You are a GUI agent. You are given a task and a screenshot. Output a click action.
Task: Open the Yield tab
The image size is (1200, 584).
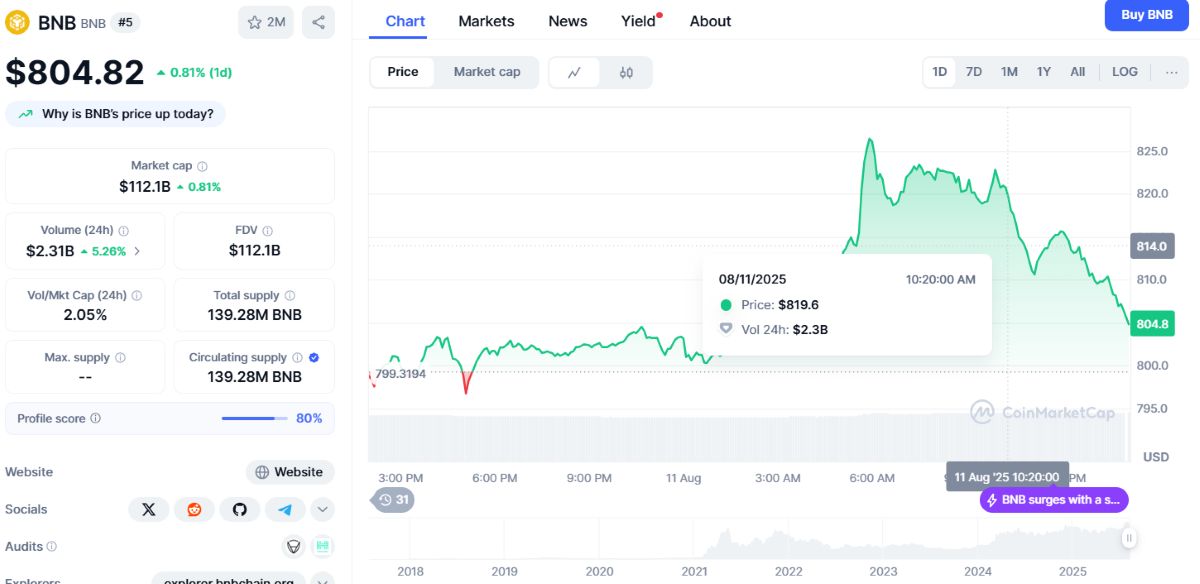click(640, 21)
